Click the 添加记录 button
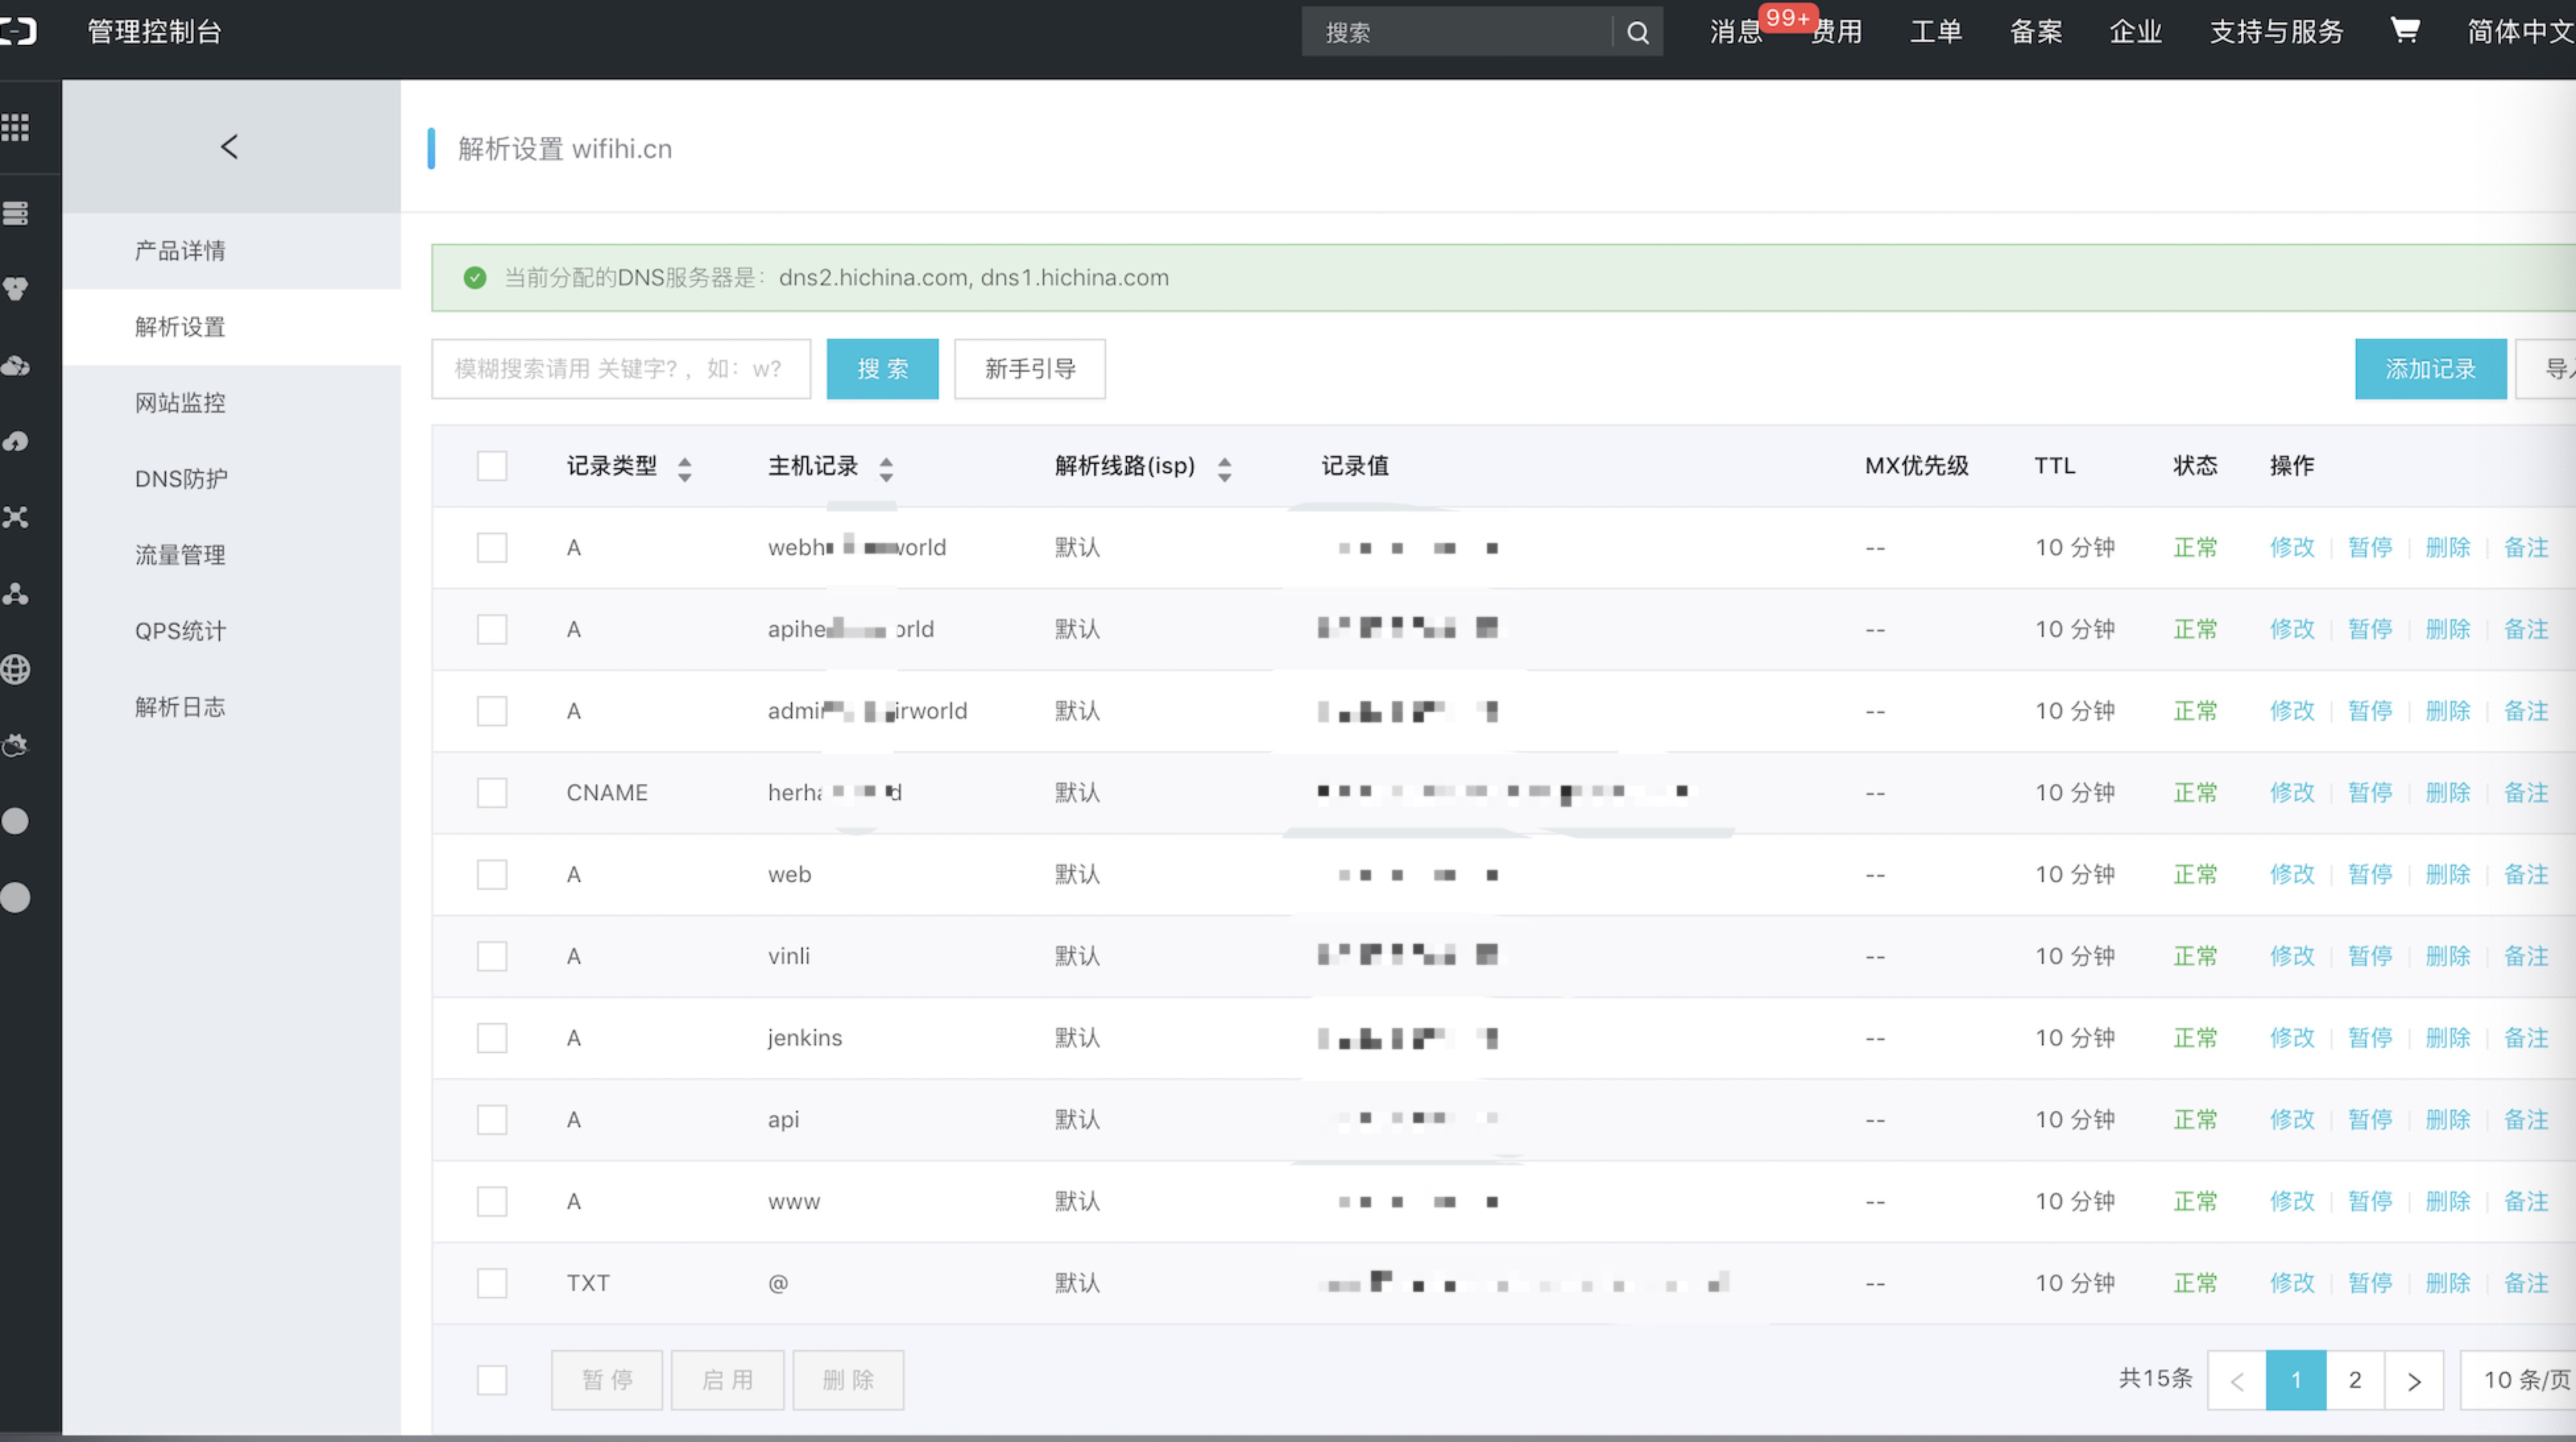 coord(2430,369)
